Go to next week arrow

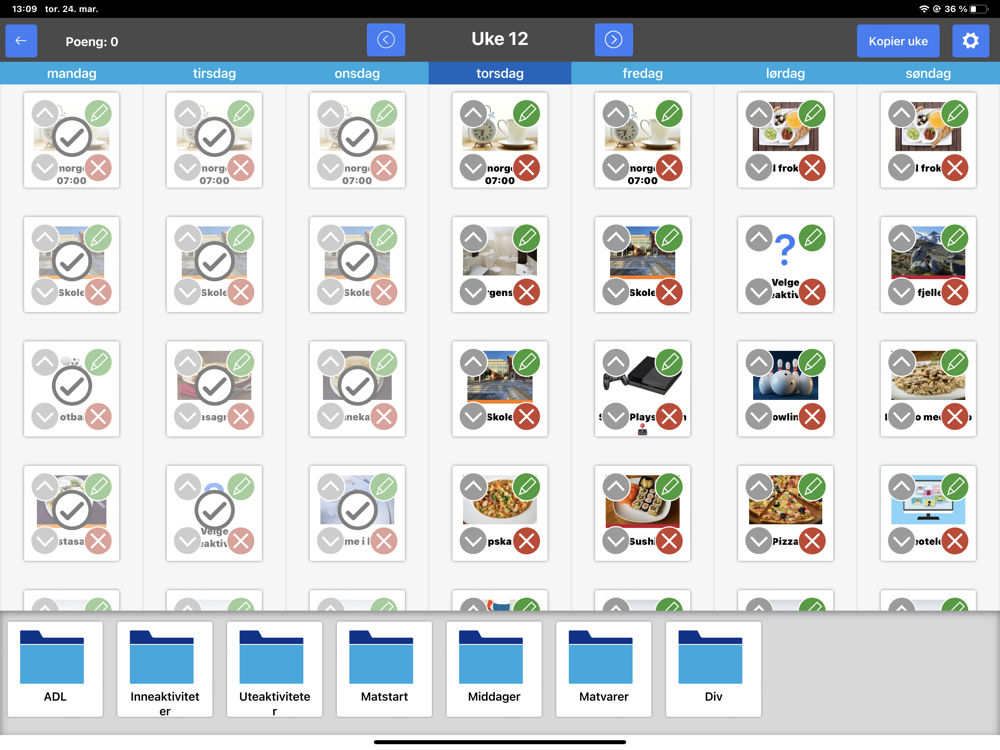click(x=614, y=40)
